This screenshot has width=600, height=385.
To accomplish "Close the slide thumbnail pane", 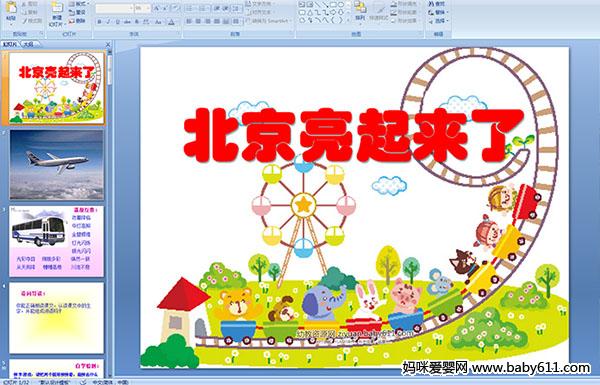I will (108, 45).
